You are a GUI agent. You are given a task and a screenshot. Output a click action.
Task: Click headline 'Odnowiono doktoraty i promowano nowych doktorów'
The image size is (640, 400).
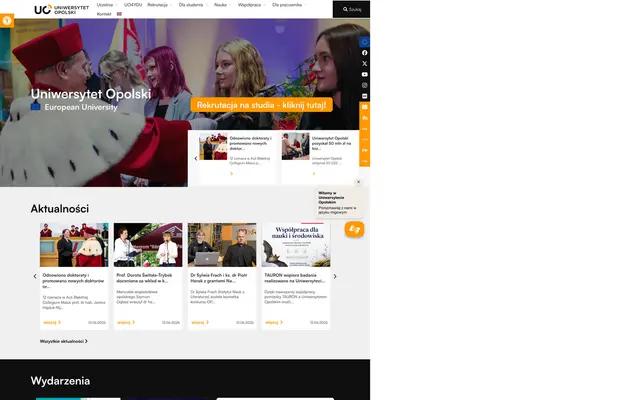coord(73,281)
